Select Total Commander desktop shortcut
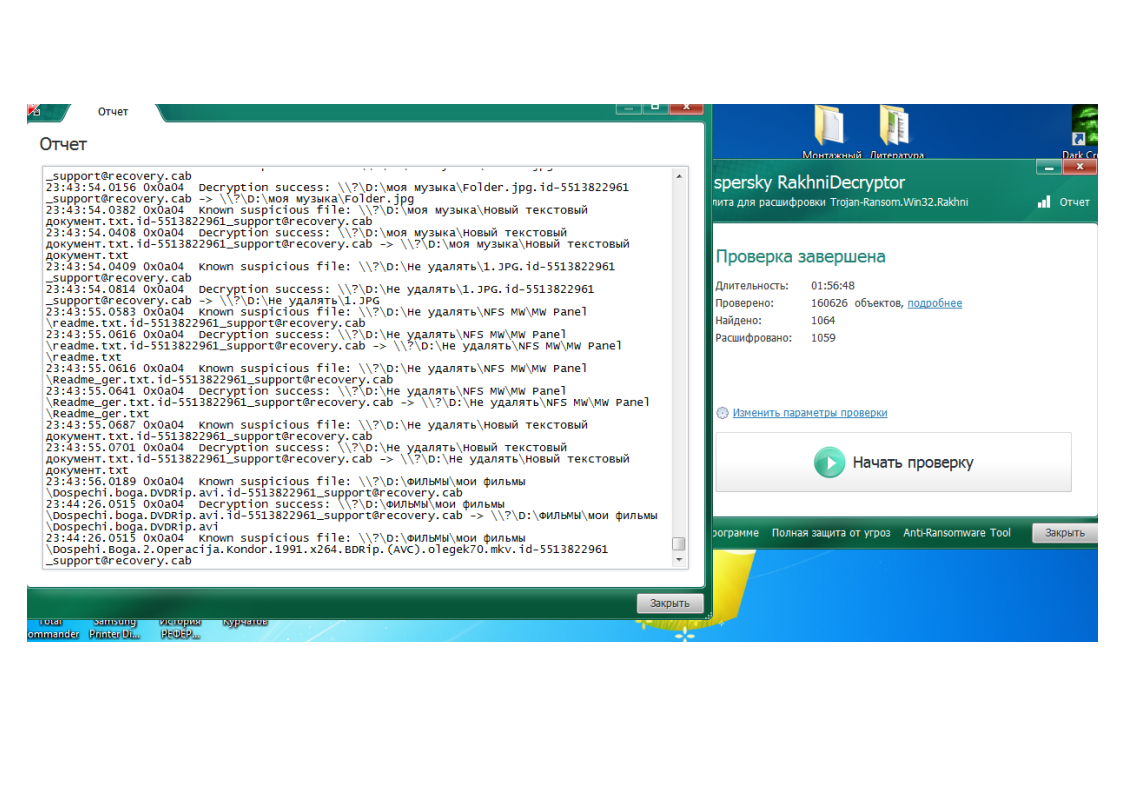Screen dimensions: 1122x793 53,628
